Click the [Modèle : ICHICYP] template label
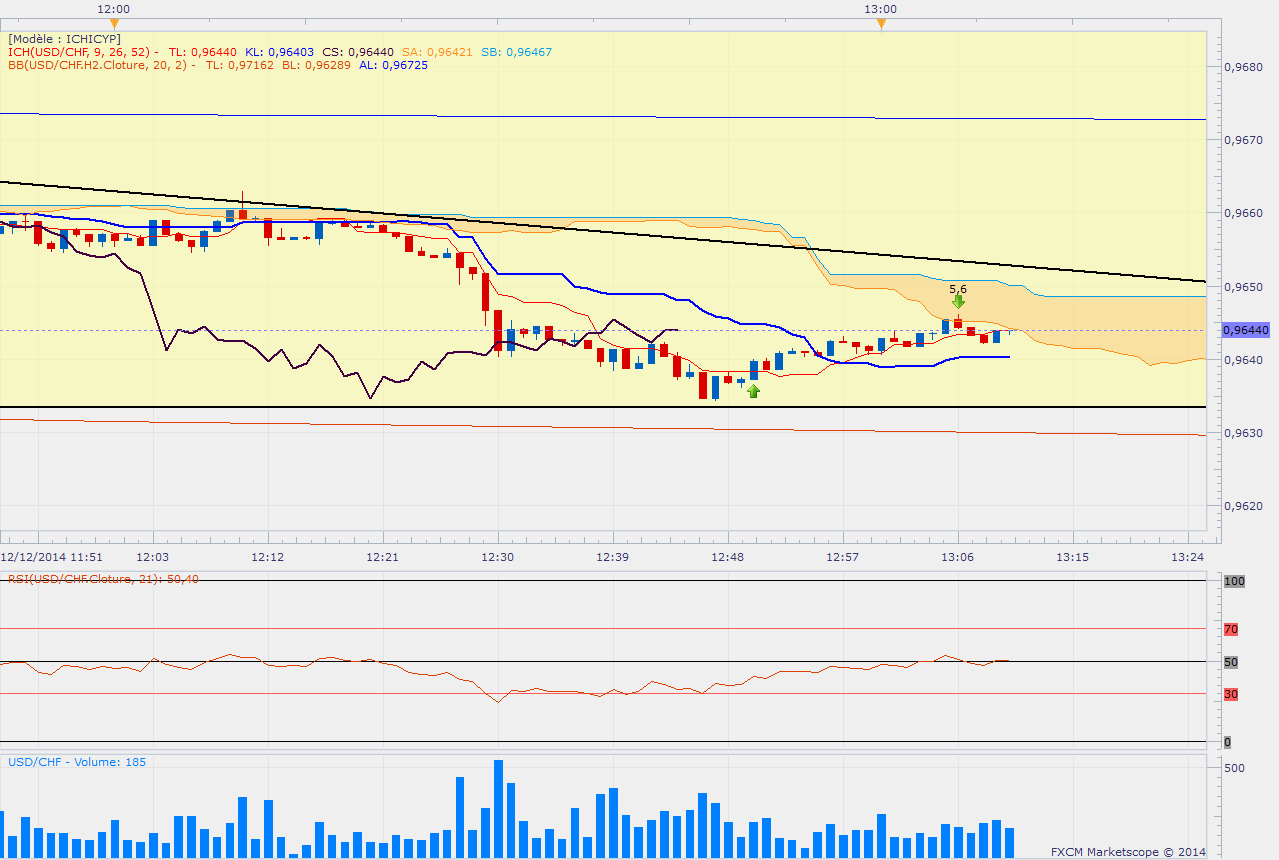This screenshot has height=860, width=1279. pos(64,39)
